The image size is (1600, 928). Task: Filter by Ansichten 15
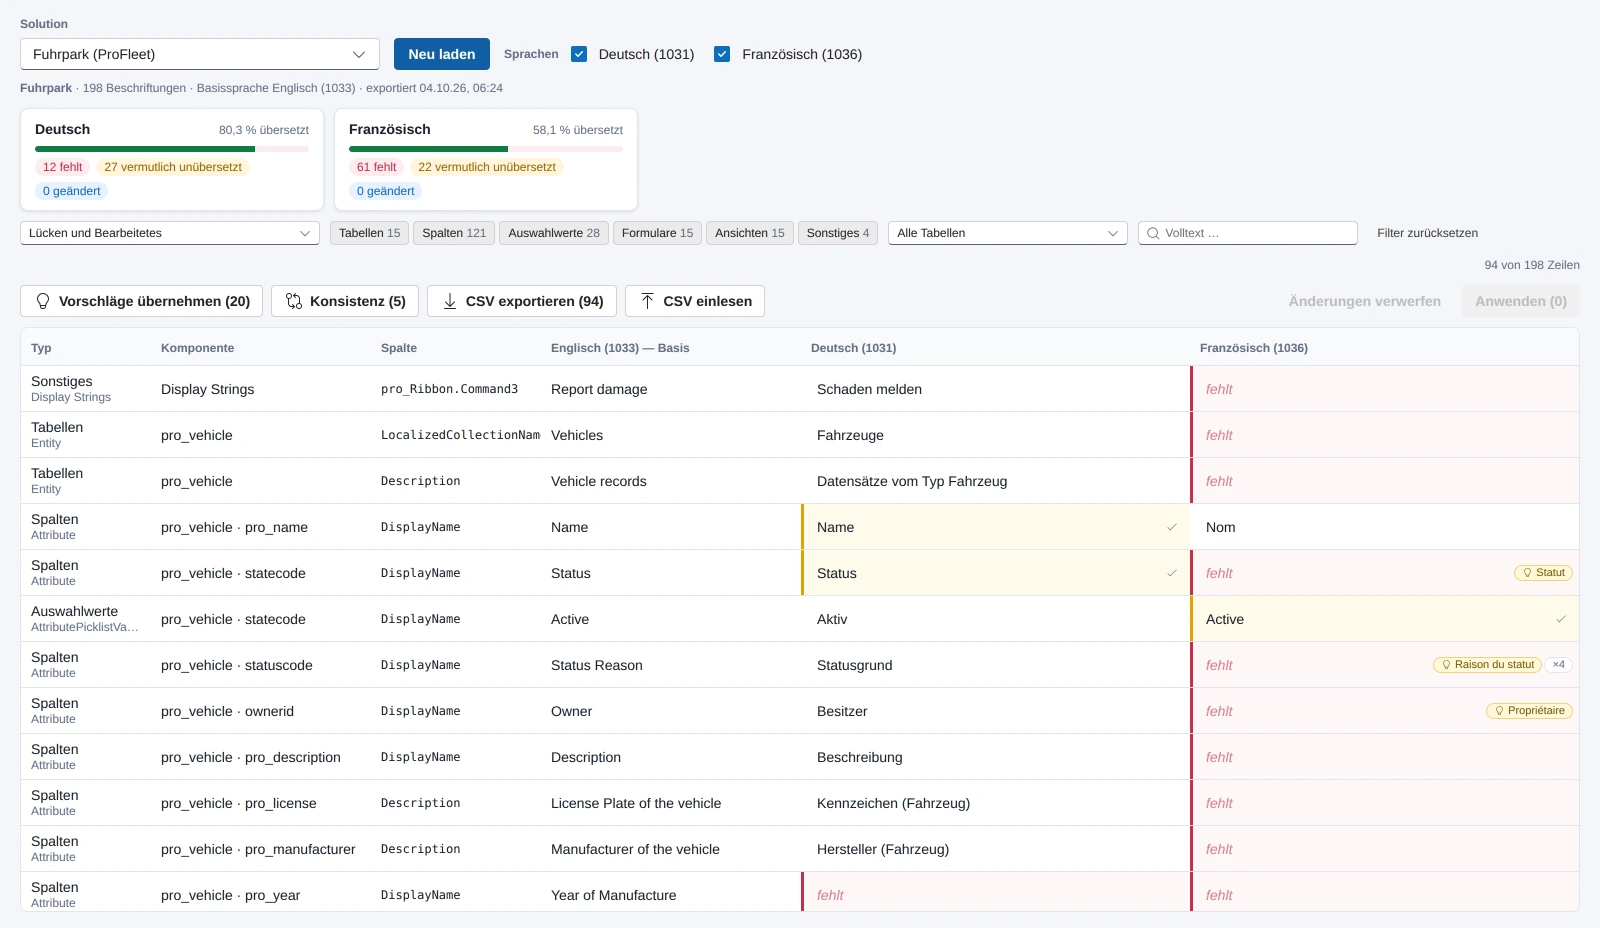tap(750, 233)
